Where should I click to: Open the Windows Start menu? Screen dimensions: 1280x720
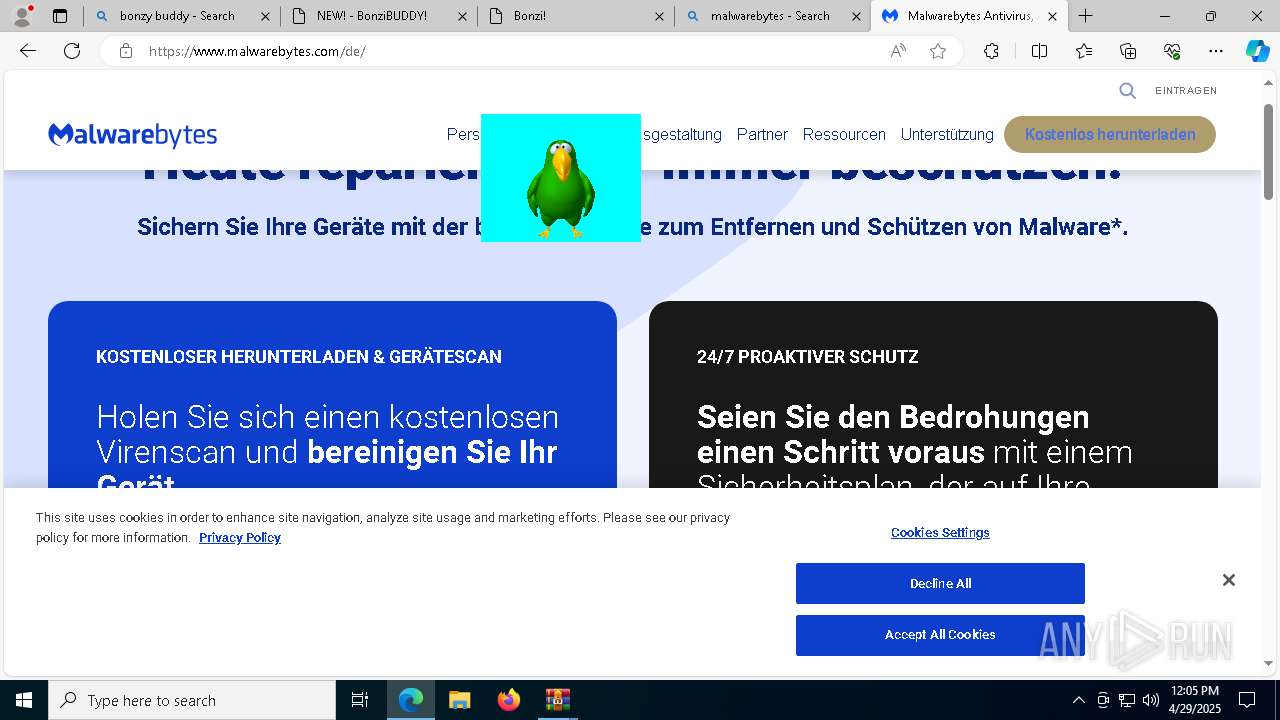(24, 700)
